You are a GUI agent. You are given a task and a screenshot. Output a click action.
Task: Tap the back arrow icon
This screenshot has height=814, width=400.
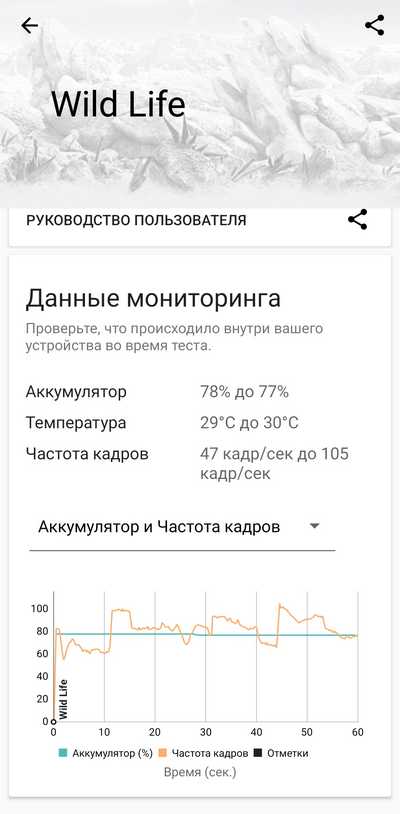[30, 25]
